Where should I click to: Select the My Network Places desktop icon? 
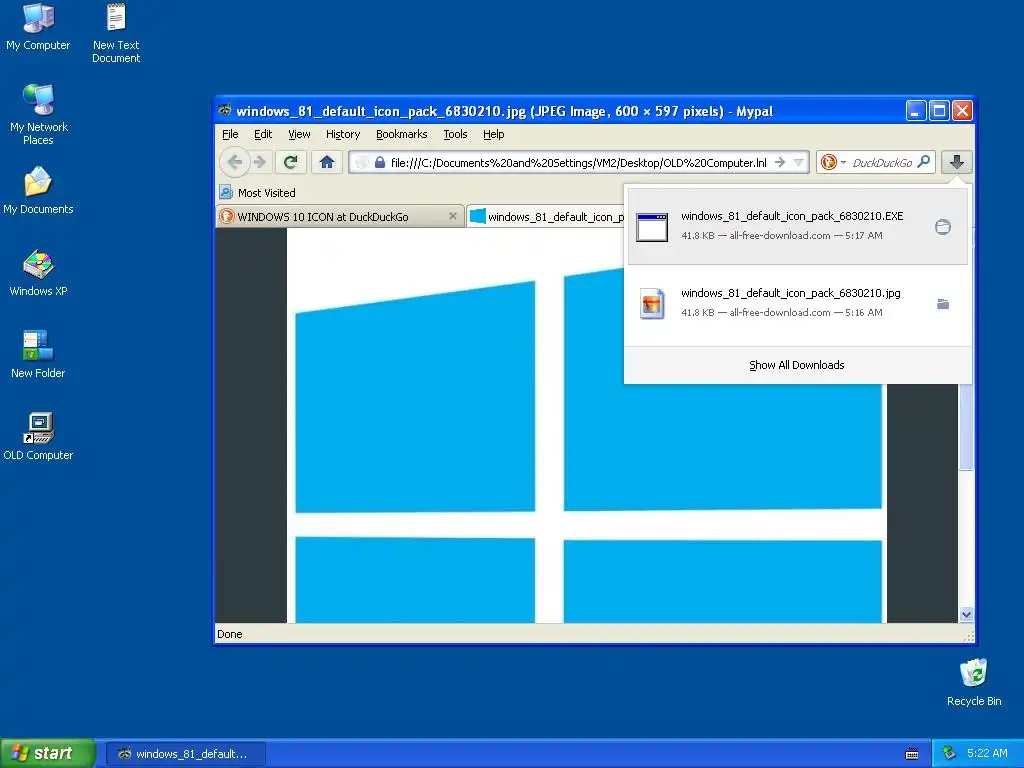point(39,114)
